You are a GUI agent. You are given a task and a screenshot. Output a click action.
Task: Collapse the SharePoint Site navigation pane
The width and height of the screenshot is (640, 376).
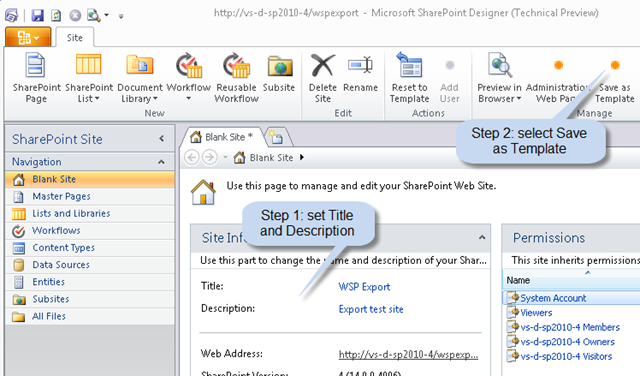162,139
